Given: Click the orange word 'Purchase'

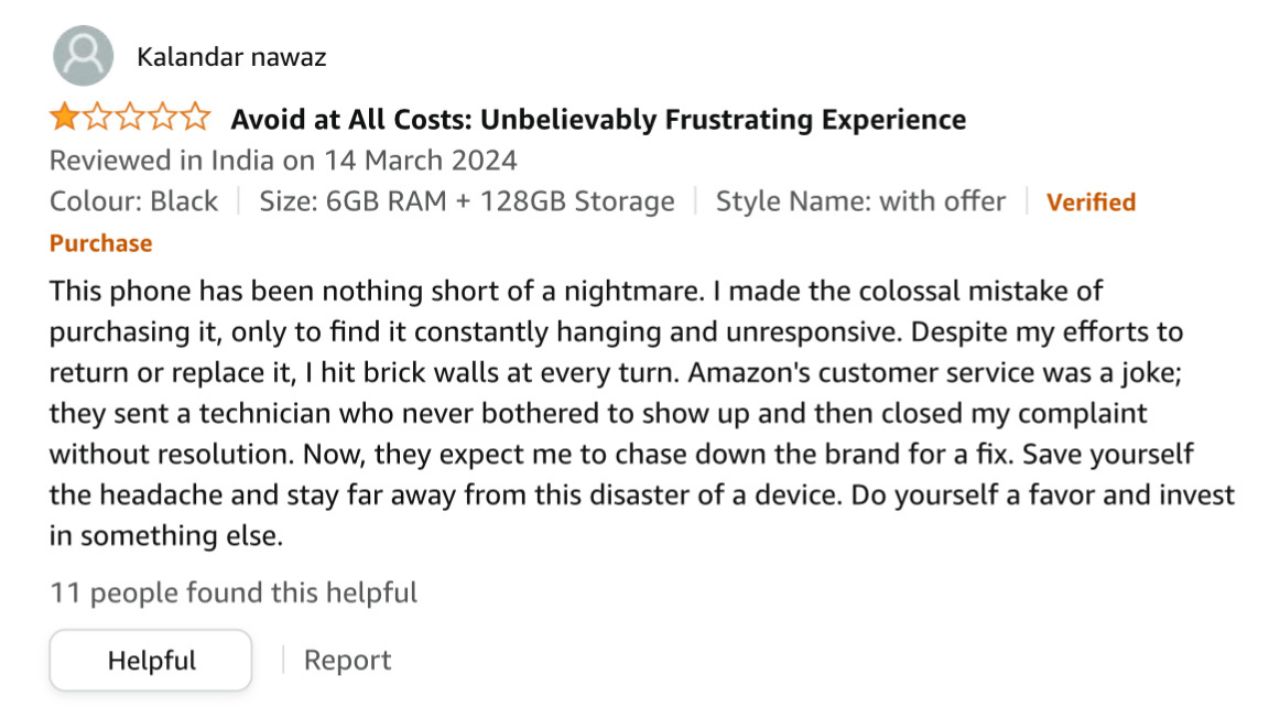Looking at the screenshot, I should click(x=101, y=243).
